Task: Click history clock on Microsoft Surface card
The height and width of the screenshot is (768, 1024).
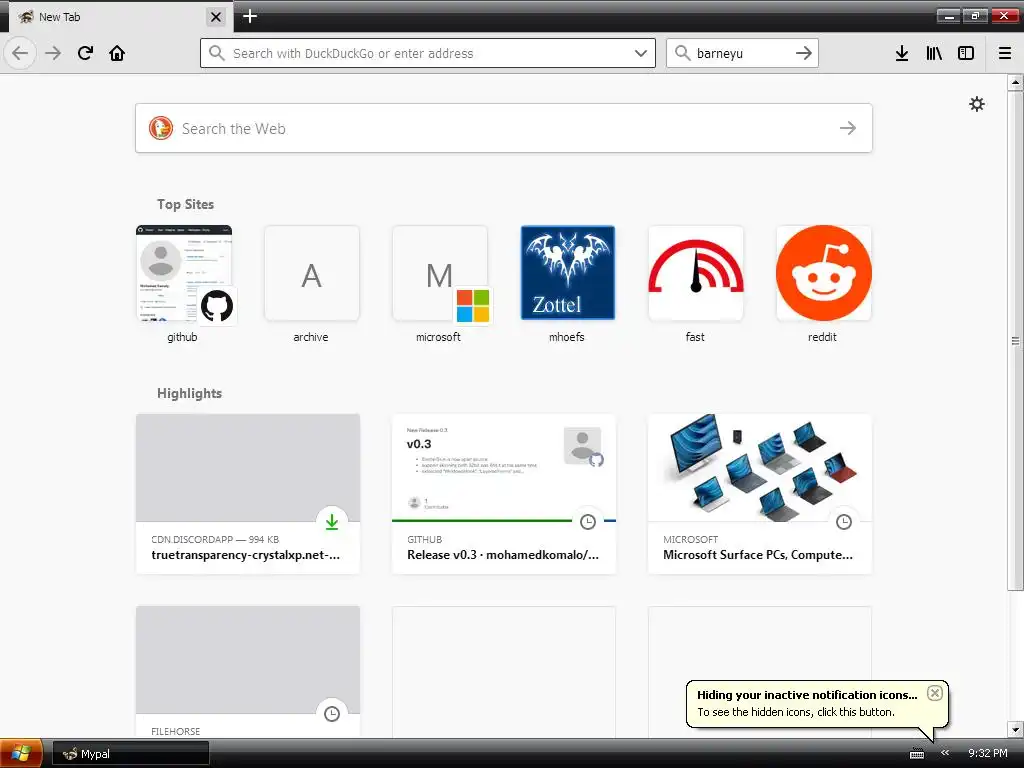Action: [x=844, y=522]
